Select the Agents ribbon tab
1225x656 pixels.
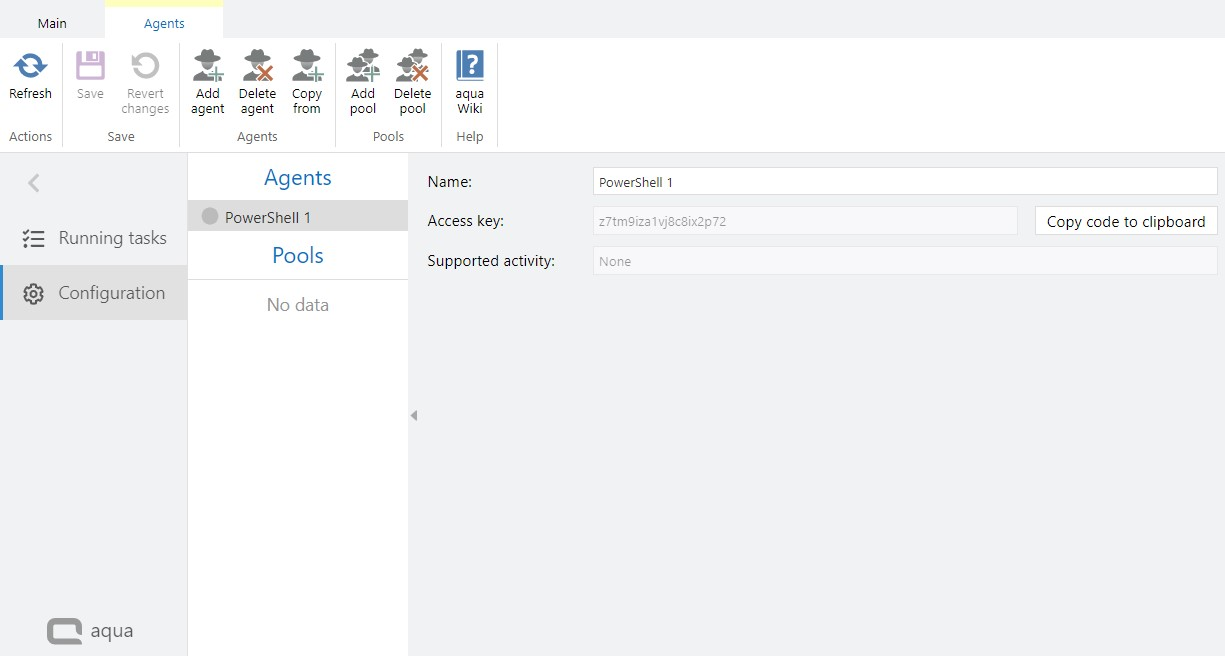click(164, 23)
